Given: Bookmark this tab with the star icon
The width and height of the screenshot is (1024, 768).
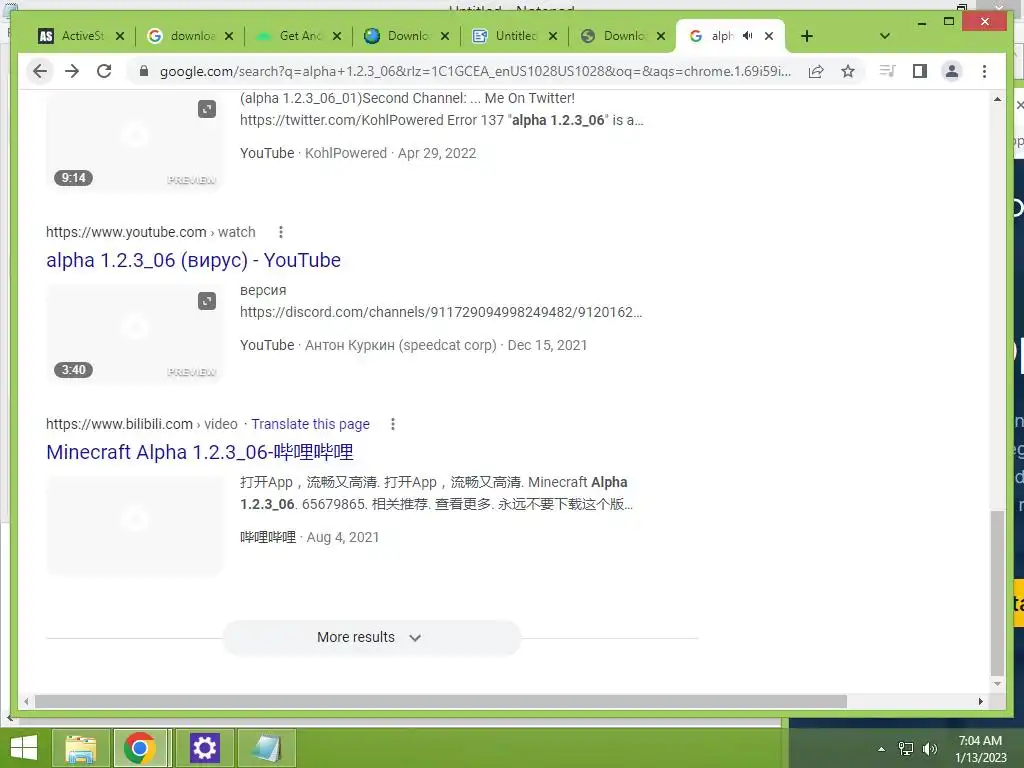Looking at the screenshot, I should click(848, 71).
